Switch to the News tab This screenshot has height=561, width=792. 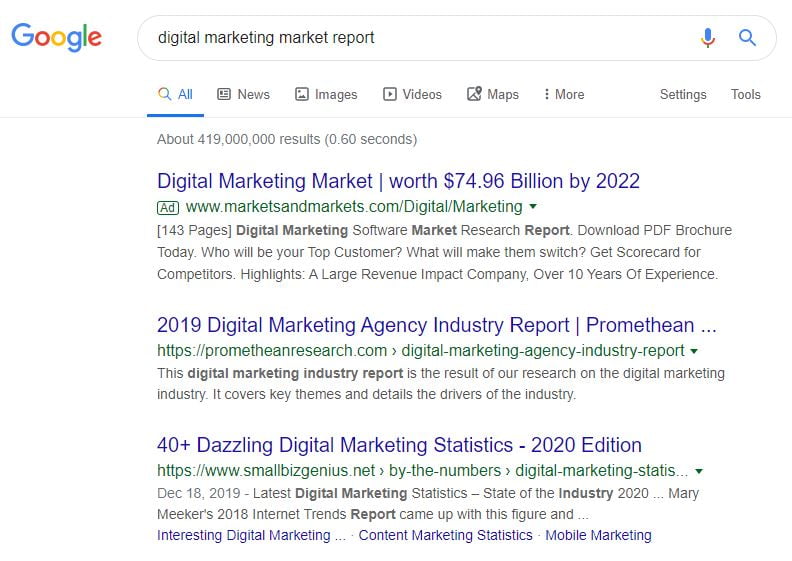pos(243,94)
